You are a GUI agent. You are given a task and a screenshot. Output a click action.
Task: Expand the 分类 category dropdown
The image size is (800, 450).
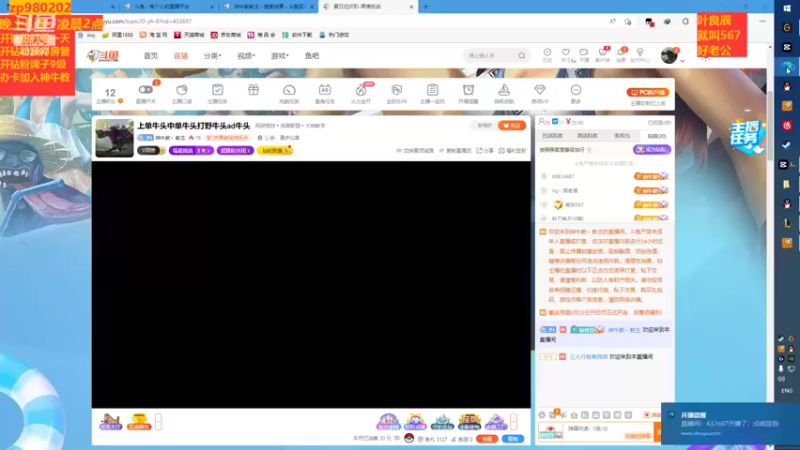click(x=212, y=56)
